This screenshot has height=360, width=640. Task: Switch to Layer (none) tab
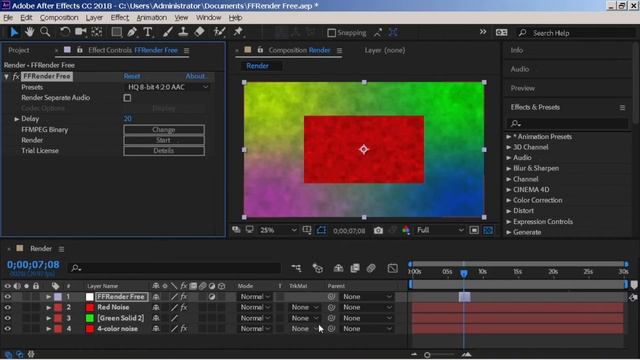[384, 50]
